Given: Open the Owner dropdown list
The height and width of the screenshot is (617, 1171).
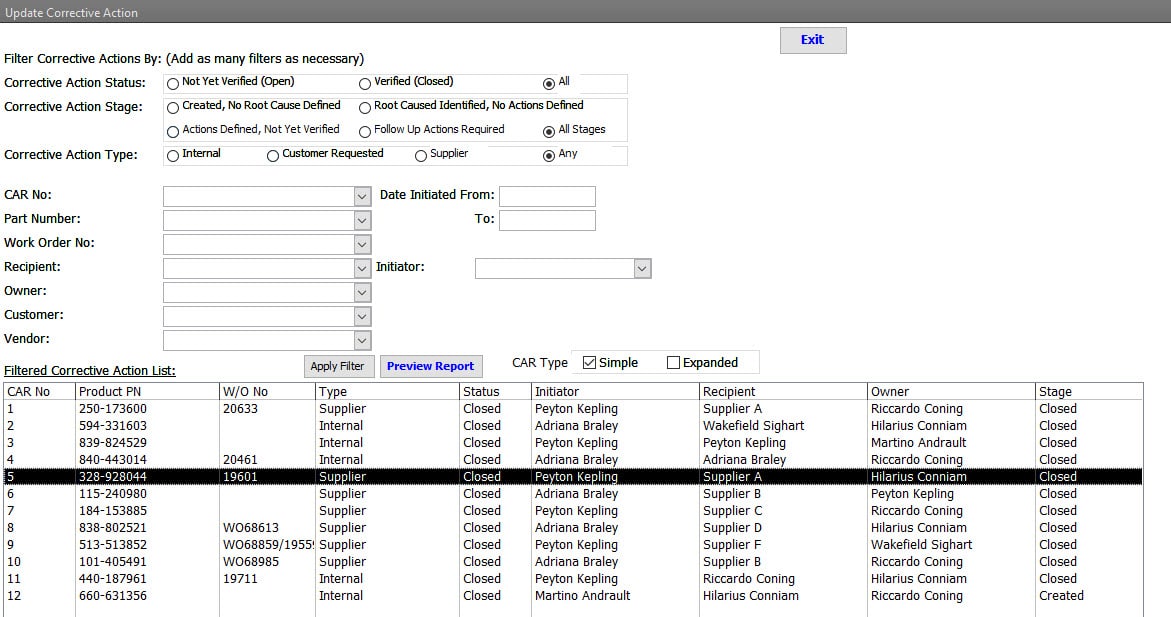Looking at the screenshot, I should pyautogui.click(x=362, y=292).
